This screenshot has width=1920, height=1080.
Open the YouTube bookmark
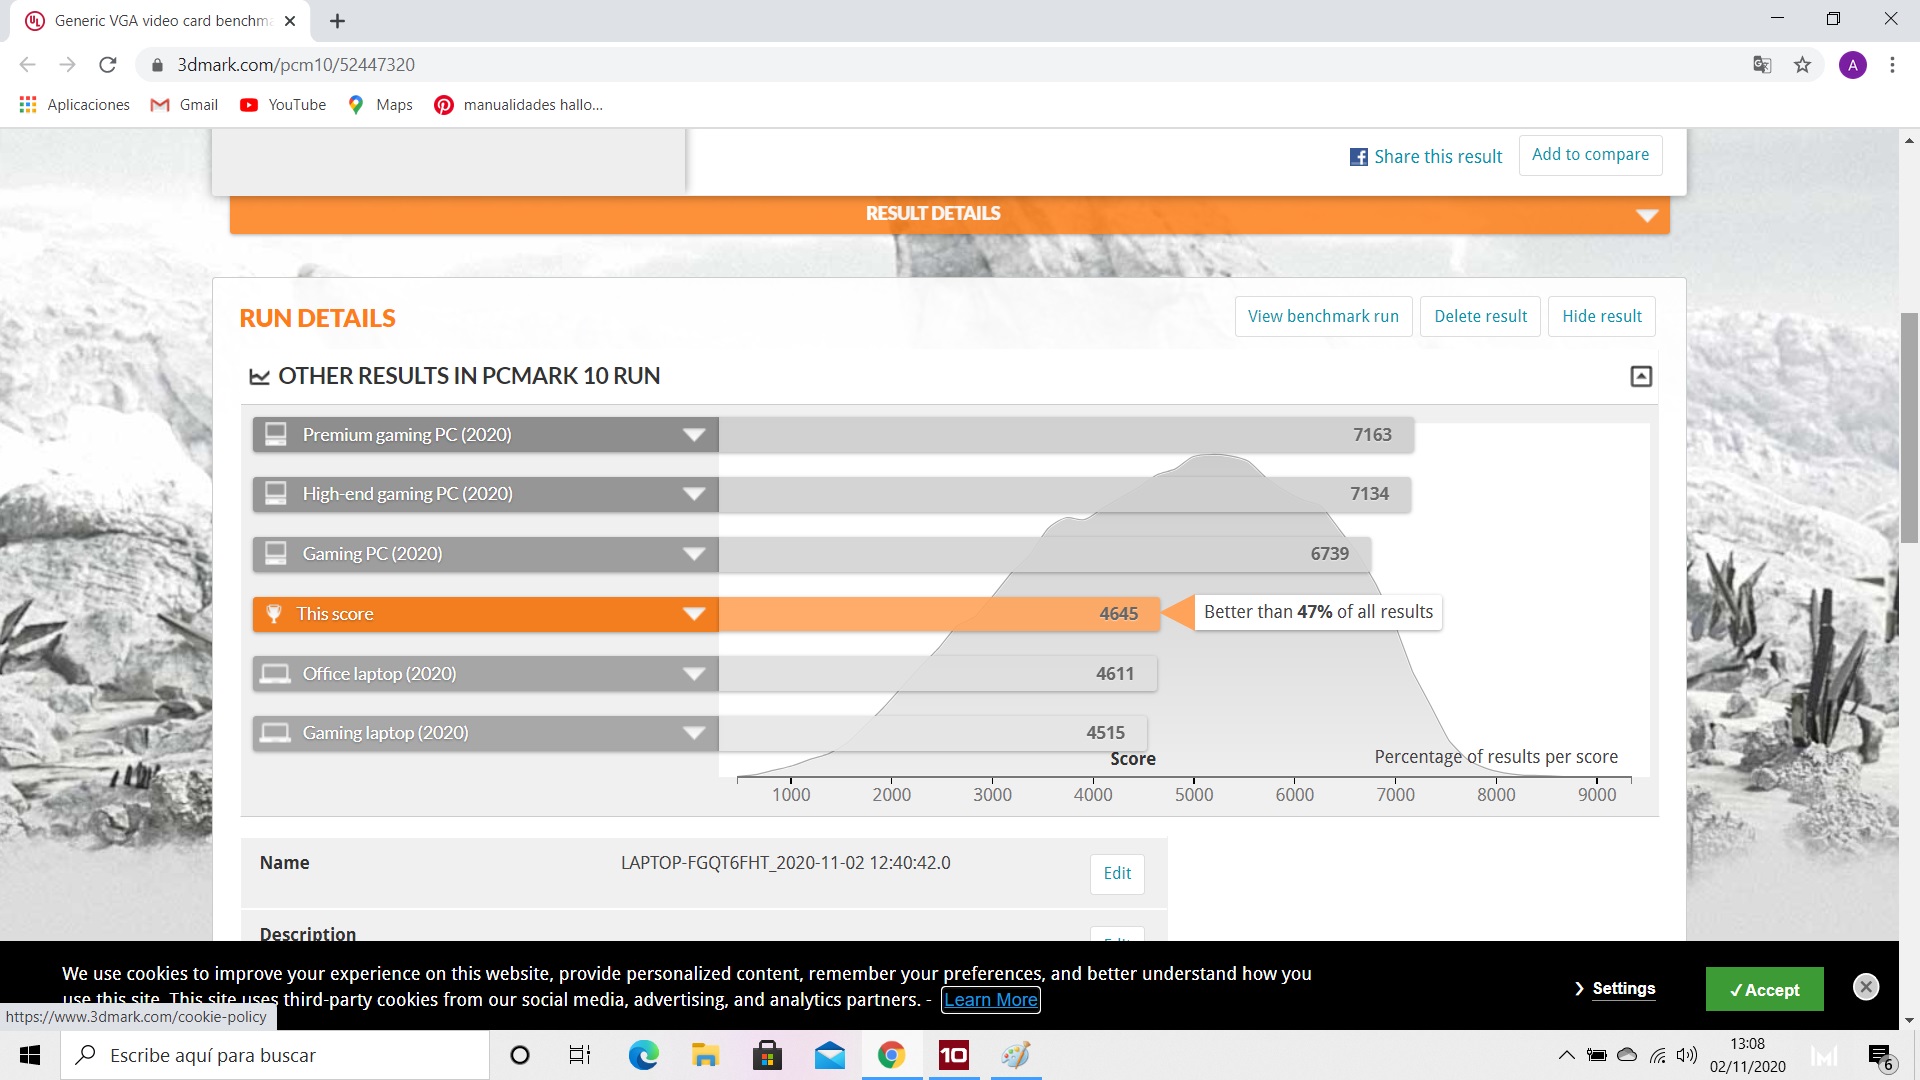[283, 105]
